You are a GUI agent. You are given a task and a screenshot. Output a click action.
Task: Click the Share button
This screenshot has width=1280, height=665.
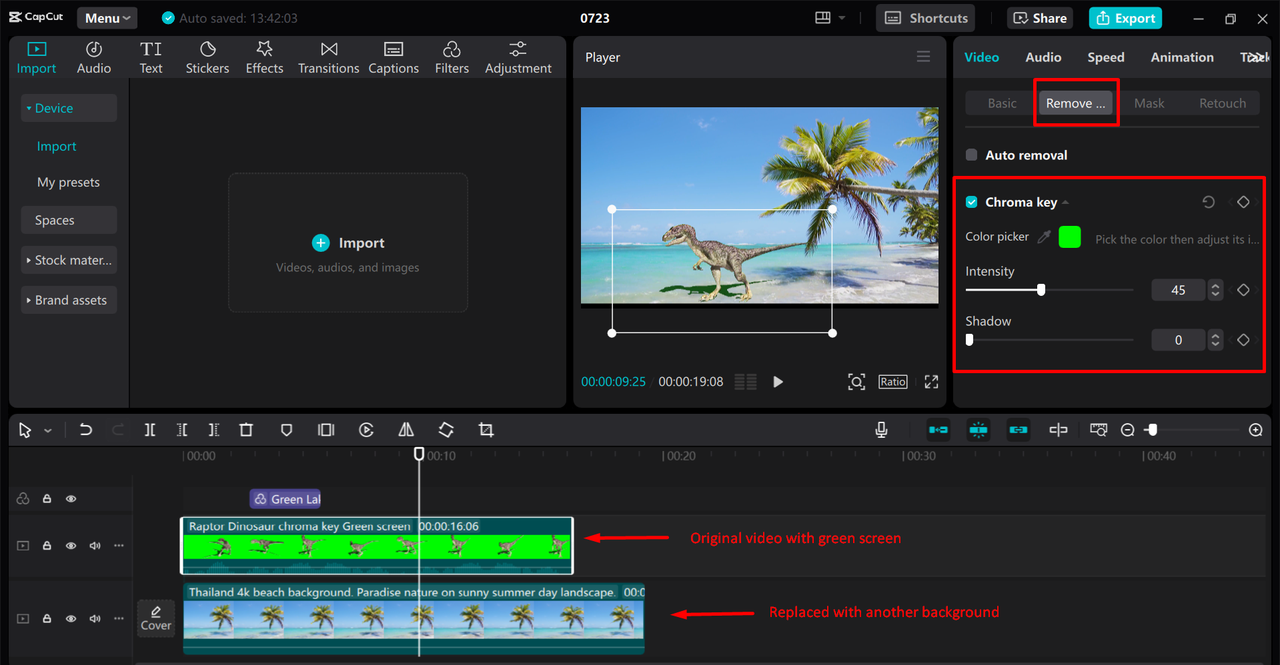[x=1039, y=18]
